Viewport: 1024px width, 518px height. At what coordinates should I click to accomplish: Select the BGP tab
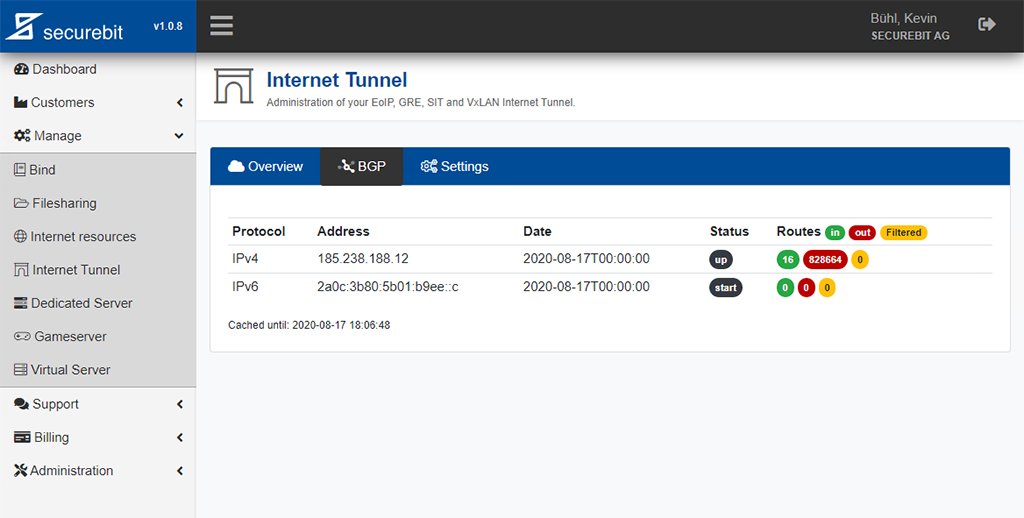361,167
